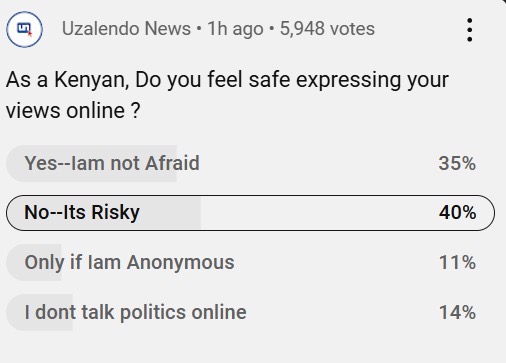Image resolution: width=506 pixels, height=363 pixels.
Task: Open the Uzalendo News channel avatar
Action: point(24,29)
